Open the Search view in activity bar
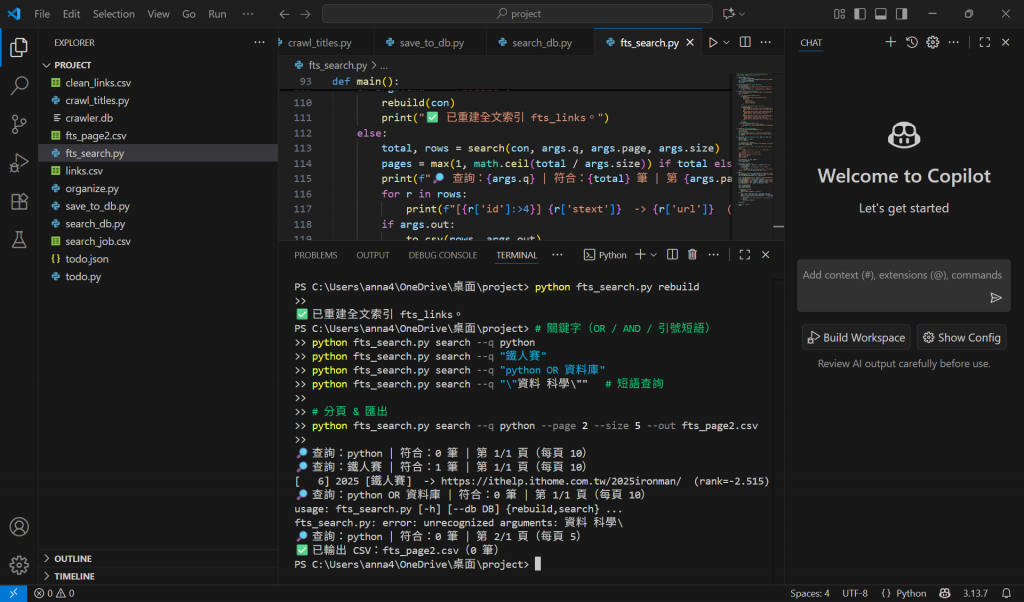 18,86
